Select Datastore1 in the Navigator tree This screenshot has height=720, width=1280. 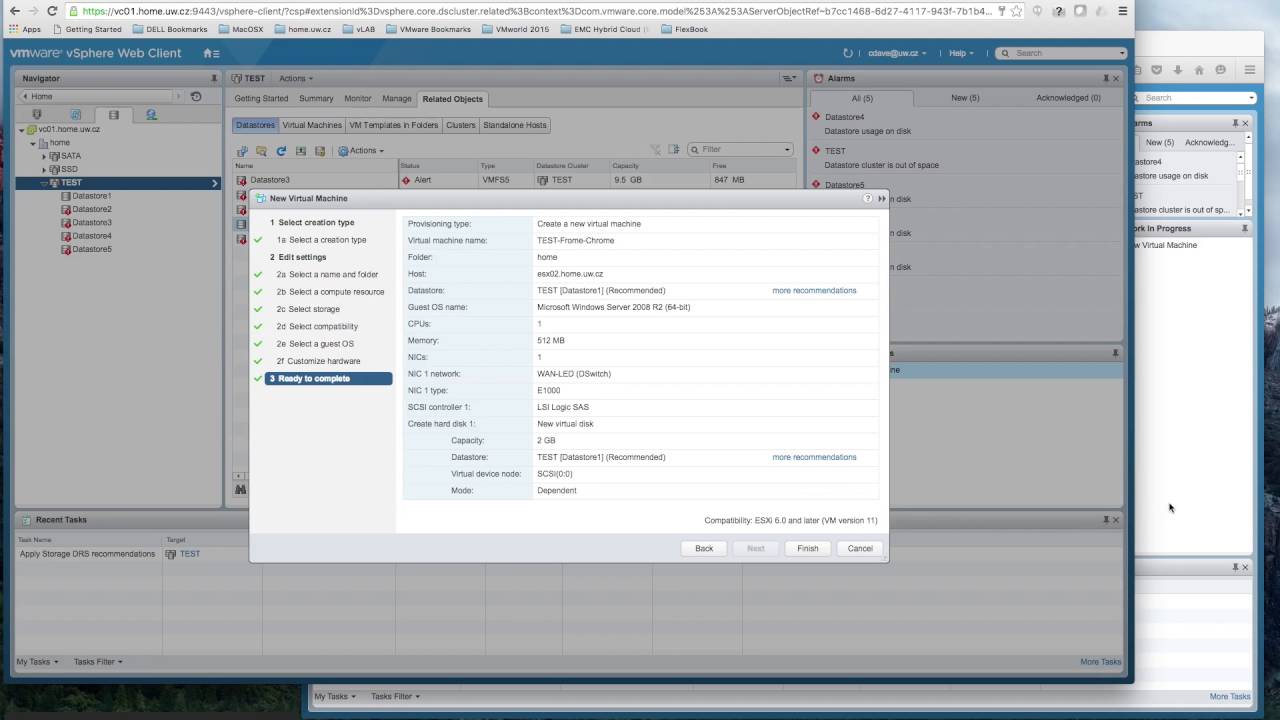92,196
